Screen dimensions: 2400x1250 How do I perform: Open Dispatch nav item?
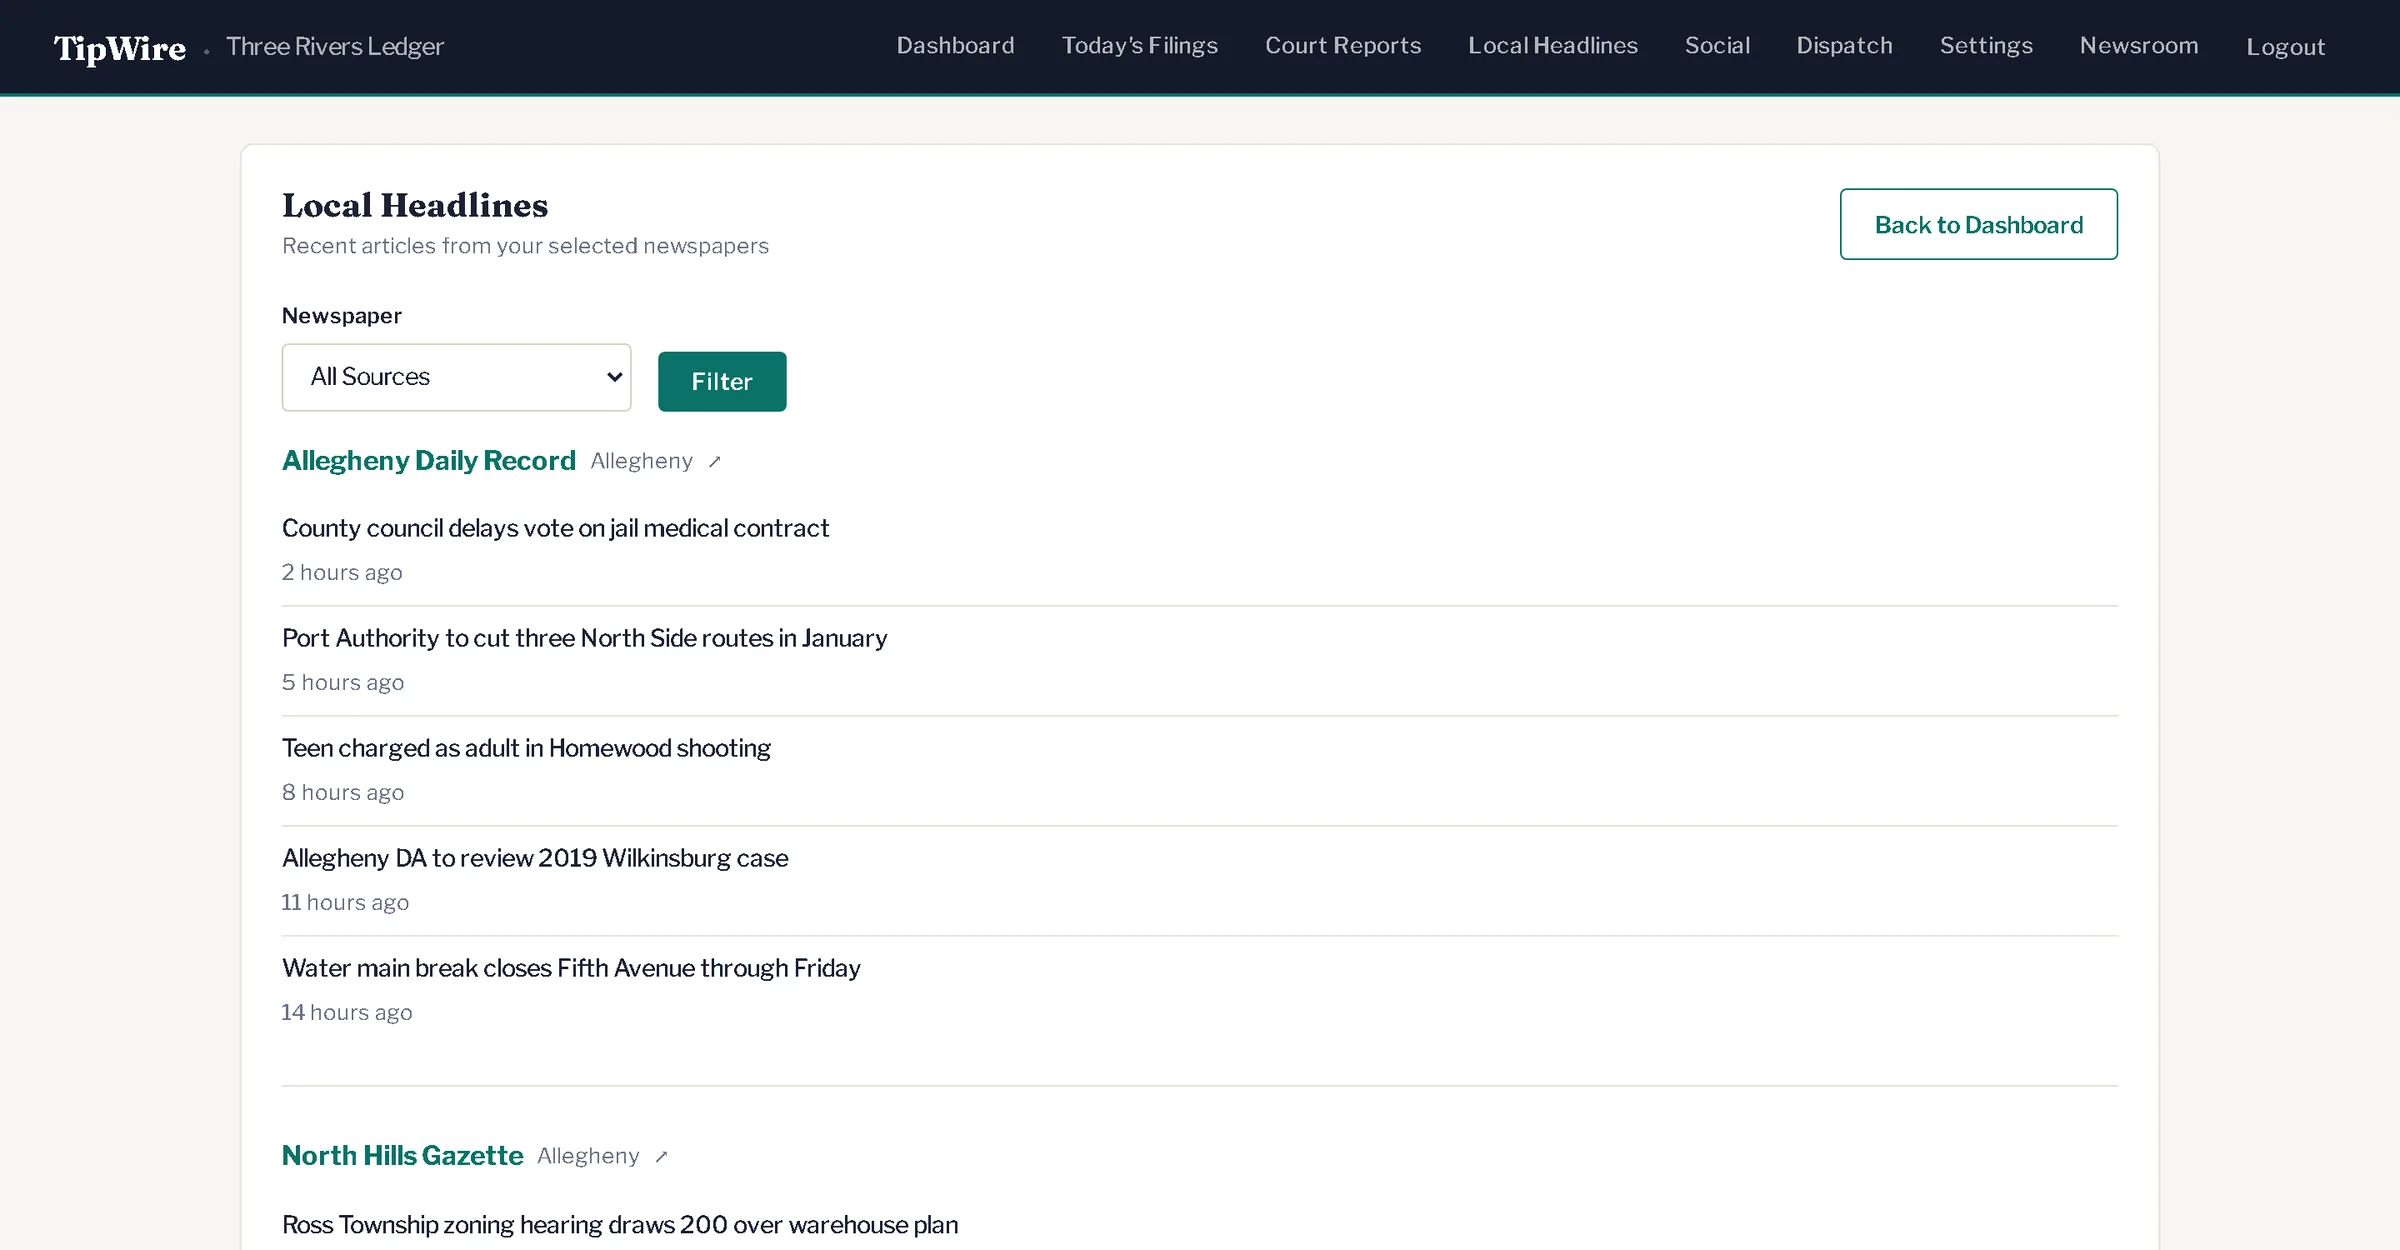pyautogui.click(x=1844, y=46)
